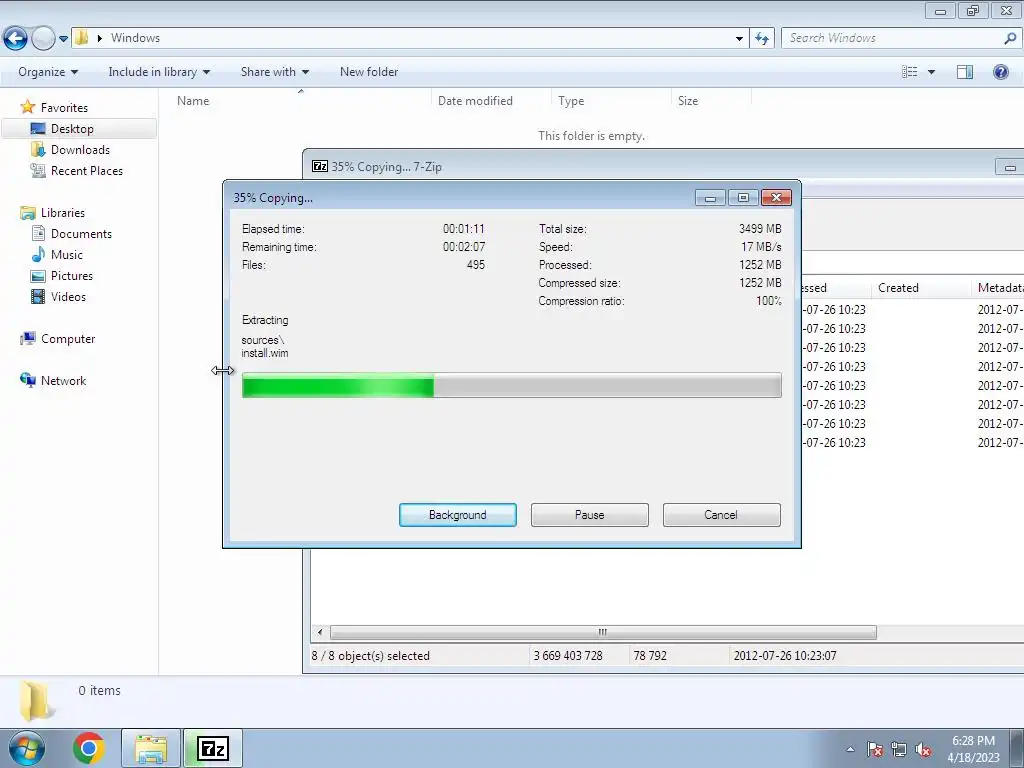
Task: Click the Explorer Forward navigation arrow
Action: [43, 39]
